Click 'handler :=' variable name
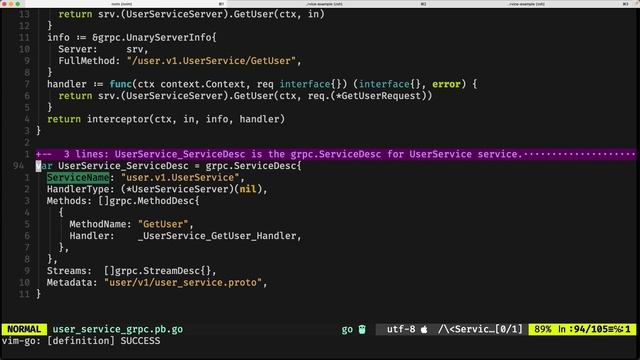Image resolution: width=640 pixels, height=360 pixels. tap(67, 84)
